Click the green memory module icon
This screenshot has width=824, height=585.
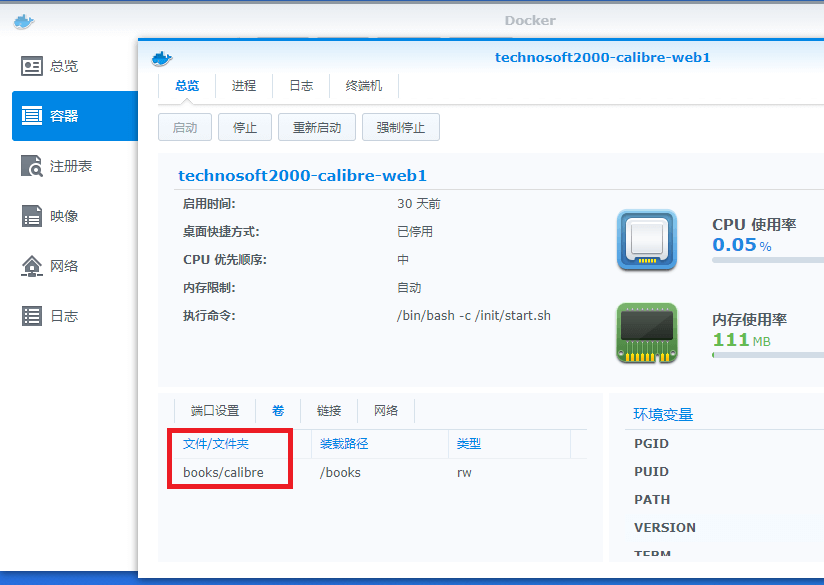(646, 333)
